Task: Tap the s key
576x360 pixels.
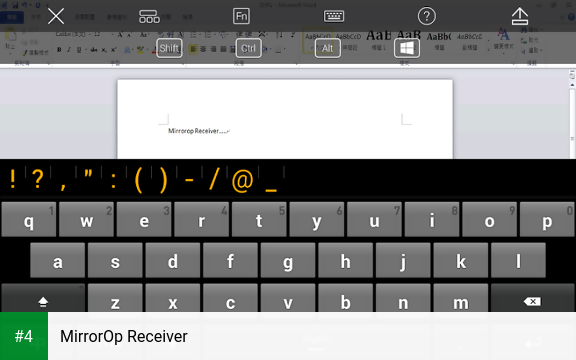Action: pos(115,260)
